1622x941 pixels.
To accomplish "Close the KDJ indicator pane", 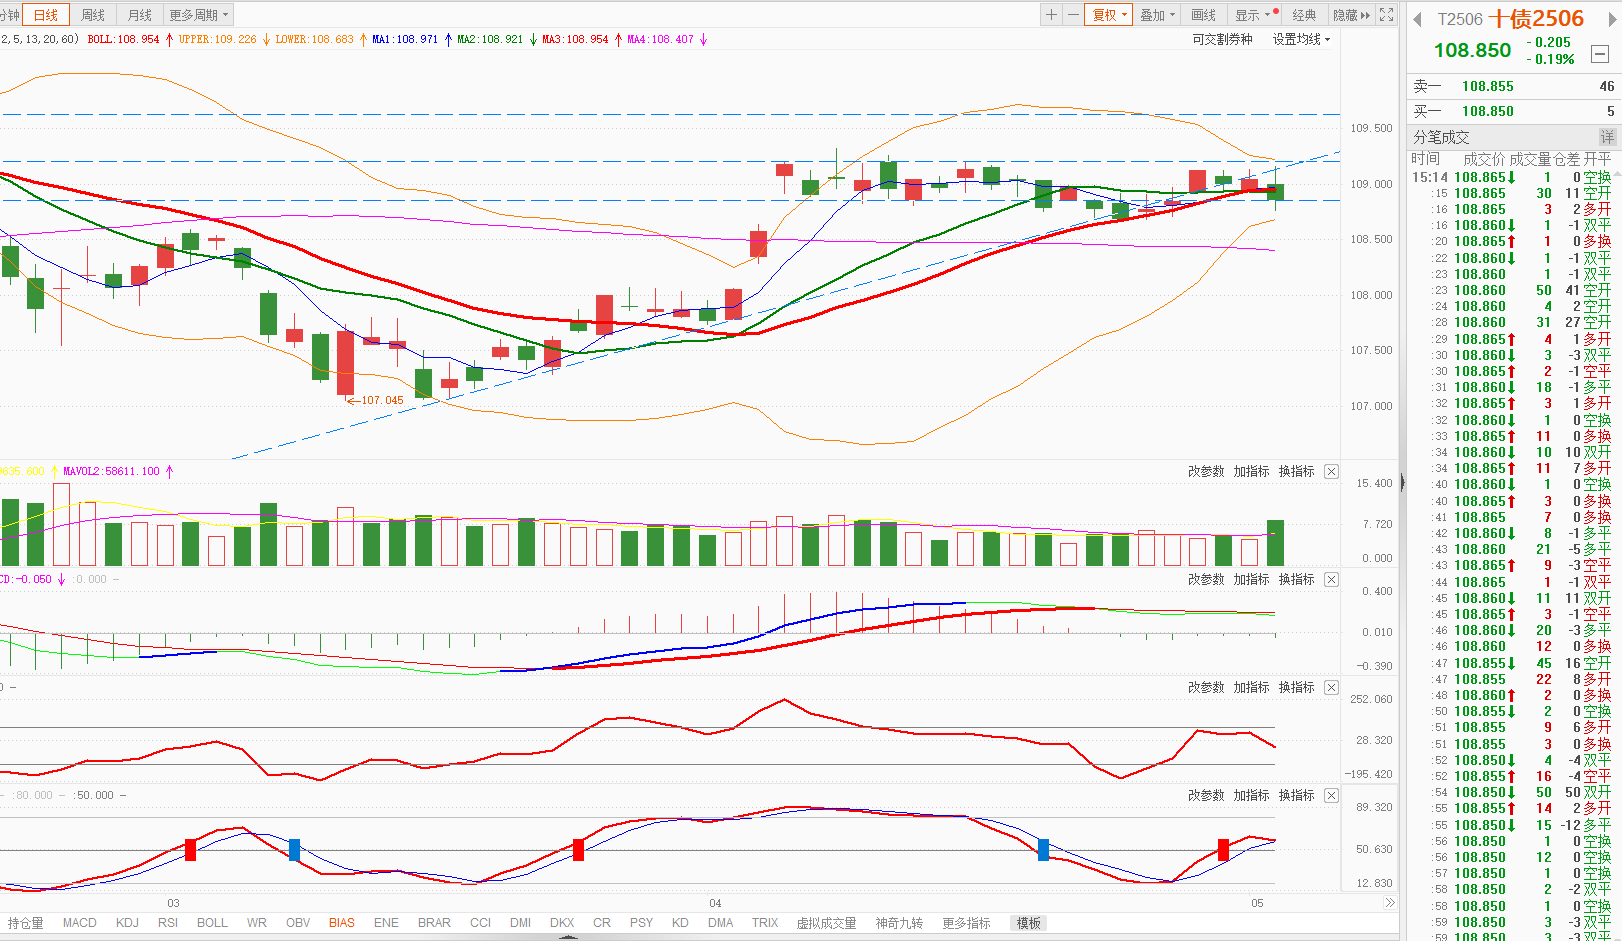I will [x=1331, y=795].
